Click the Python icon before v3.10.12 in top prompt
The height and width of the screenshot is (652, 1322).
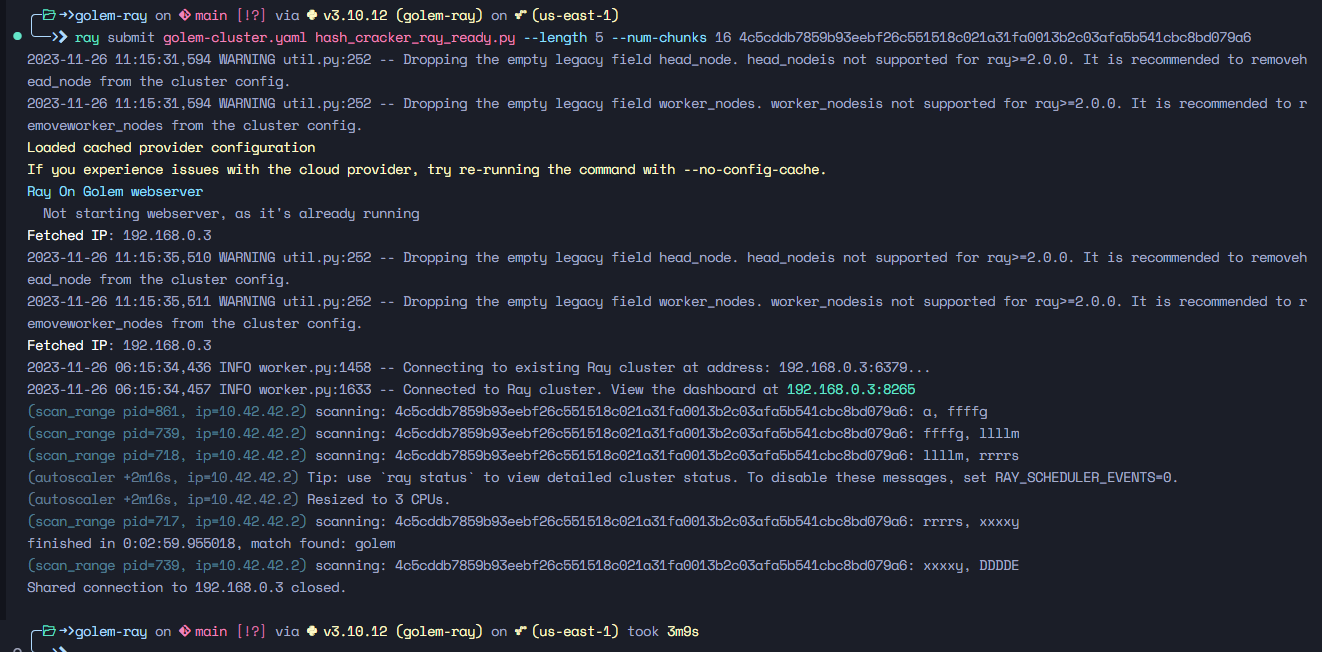pos(311,16)
